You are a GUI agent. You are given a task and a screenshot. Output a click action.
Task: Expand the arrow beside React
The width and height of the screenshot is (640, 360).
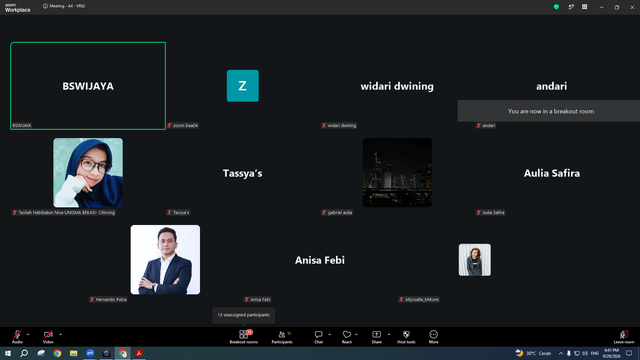356,334
